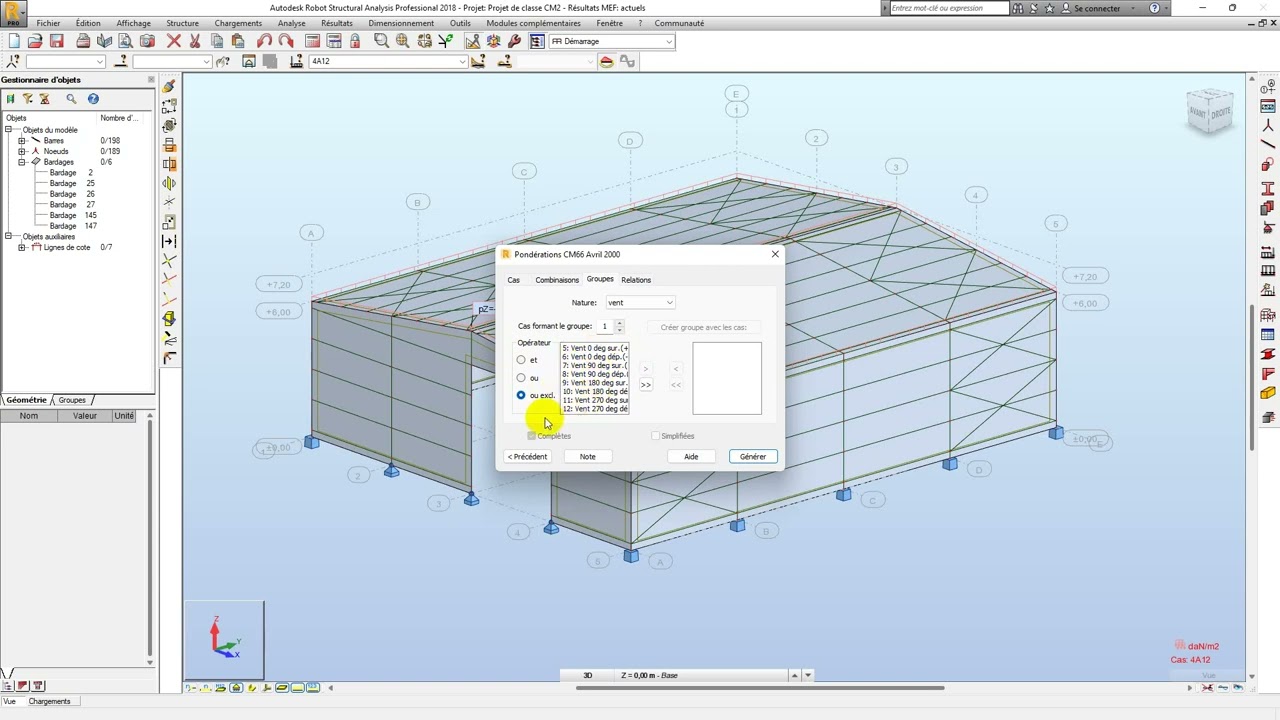Click the red deformation icon right of case selector

(607, 61)
